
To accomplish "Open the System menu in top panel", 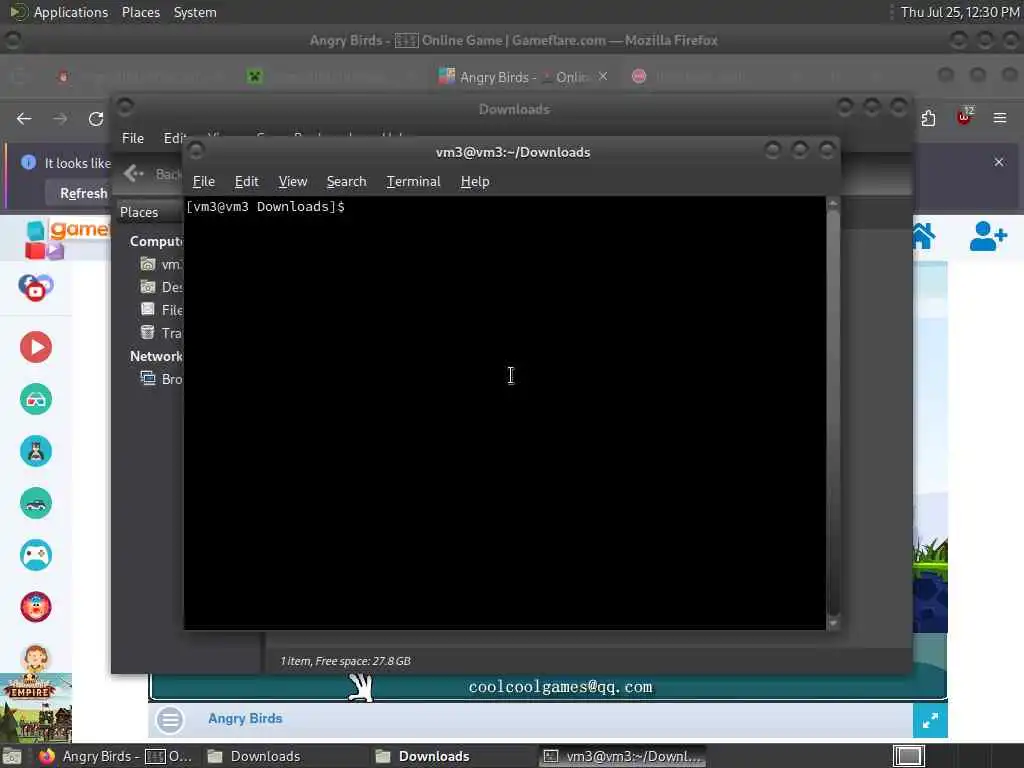I will [x=195, y=12].
